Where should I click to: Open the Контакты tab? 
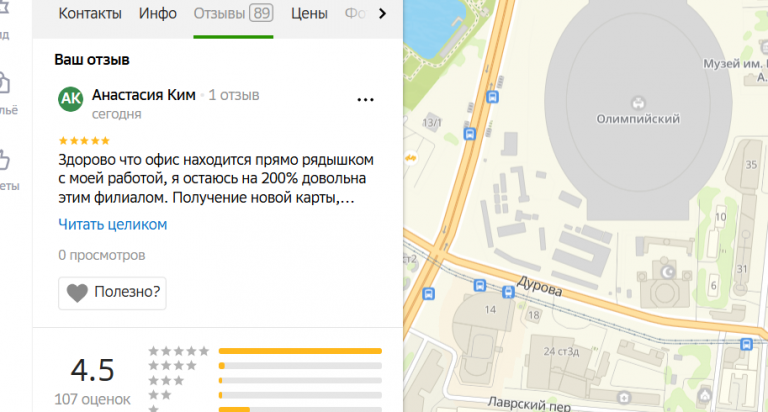click(x=90, y=13)
